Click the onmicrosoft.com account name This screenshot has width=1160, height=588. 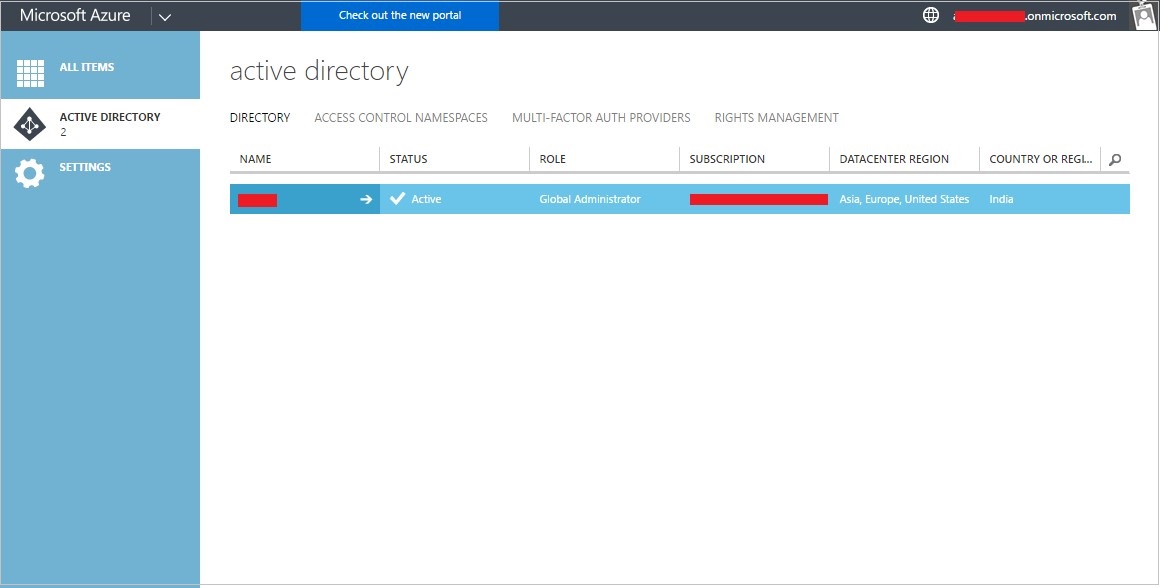tap(1034, 16)
